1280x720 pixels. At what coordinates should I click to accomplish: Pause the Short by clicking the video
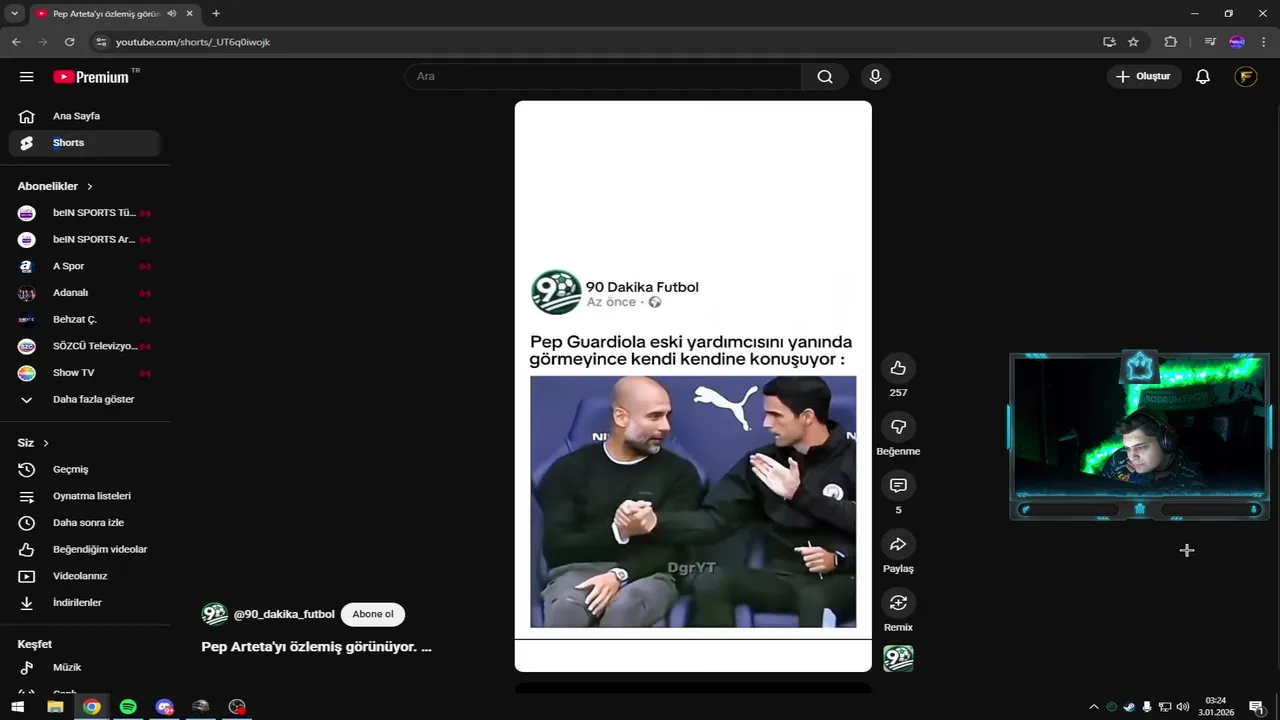(693, 386)
